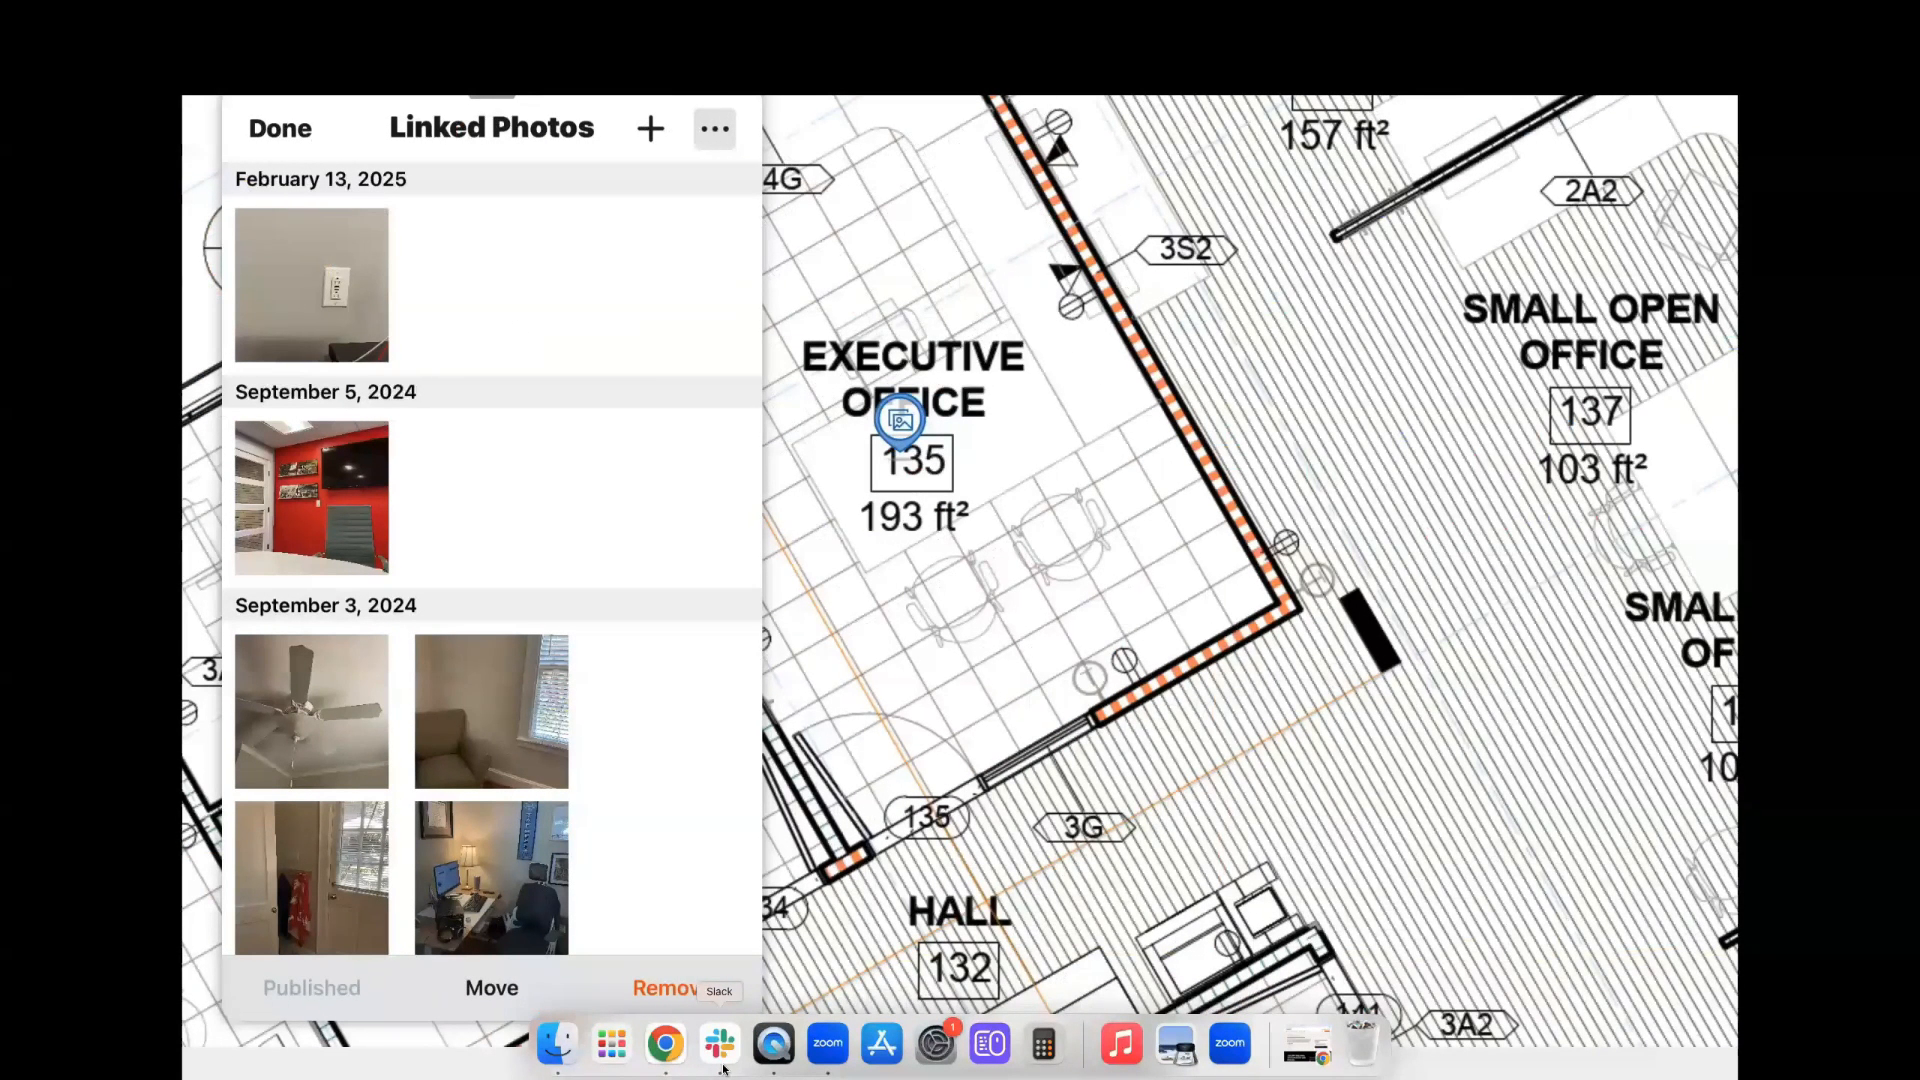The image size is (1920, 1080).
Task: Open the App Store from the Dock
Action: pos(881,1043)
